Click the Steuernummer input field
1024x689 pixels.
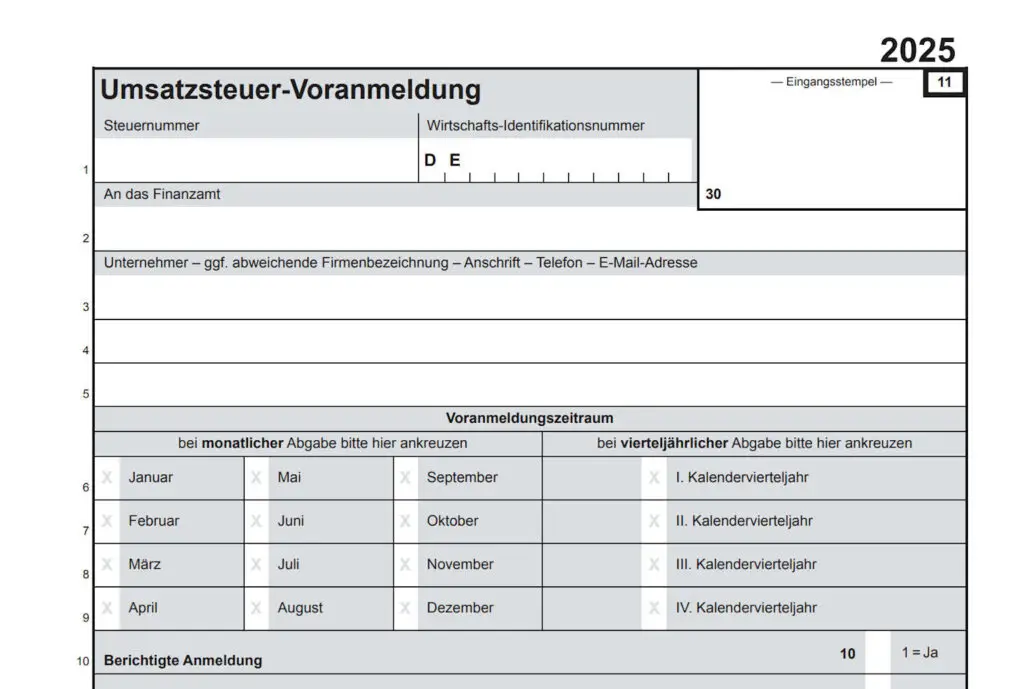256,160
